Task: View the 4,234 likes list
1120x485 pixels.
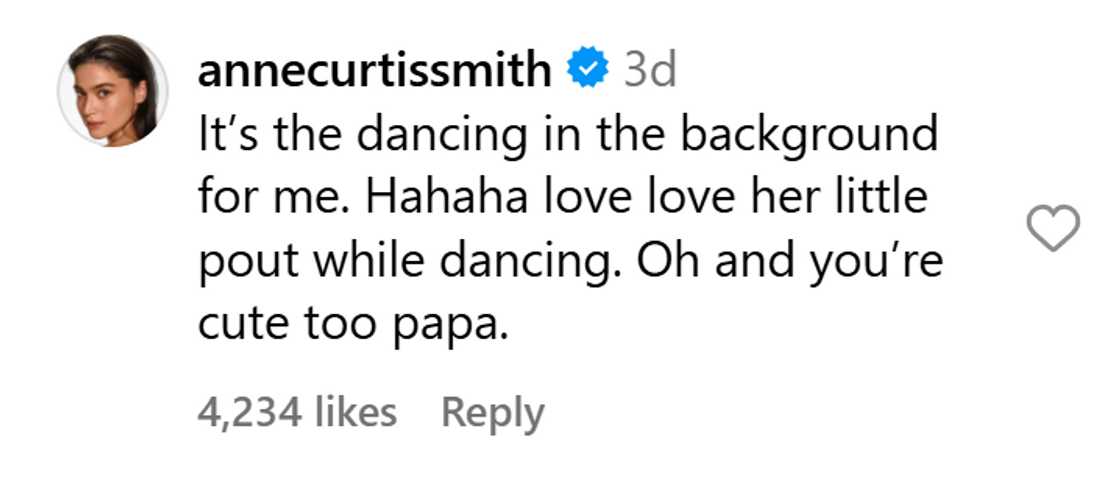Action: [297, 412]
